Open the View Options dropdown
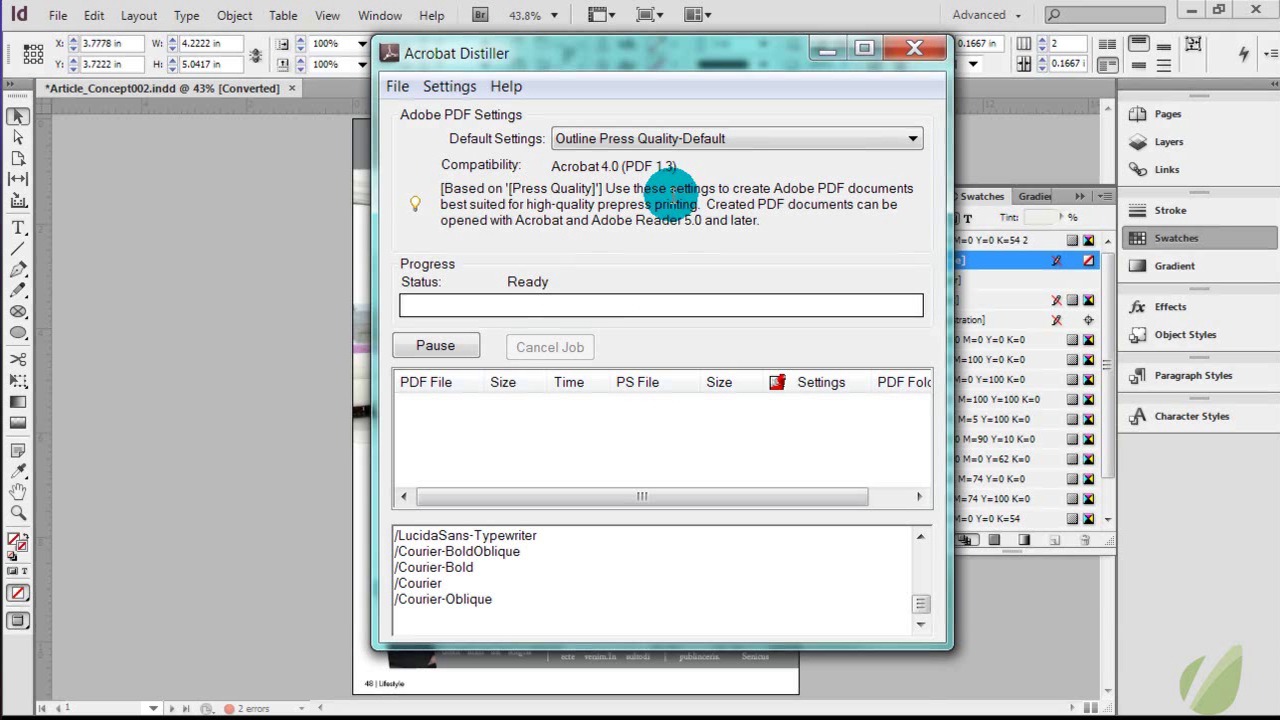Image resolution: width=1280 pixels, height=720 pixels. pyautogui.click(x=601, y=15)
